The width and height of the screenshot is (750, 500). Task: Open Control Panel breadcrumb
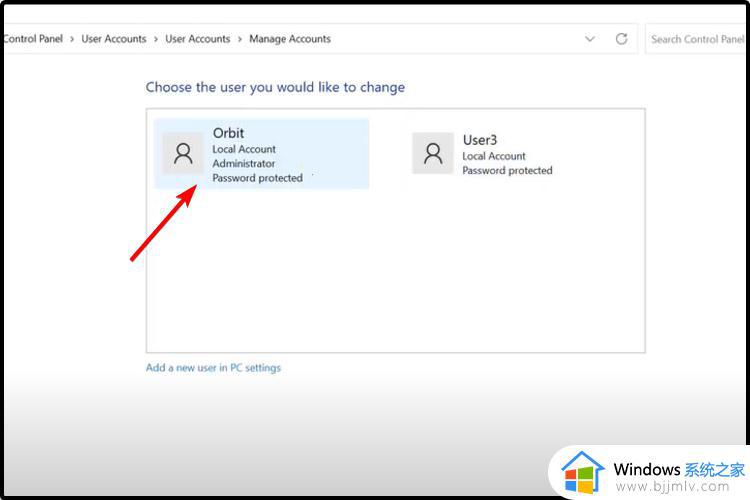(x=33, y=39)
